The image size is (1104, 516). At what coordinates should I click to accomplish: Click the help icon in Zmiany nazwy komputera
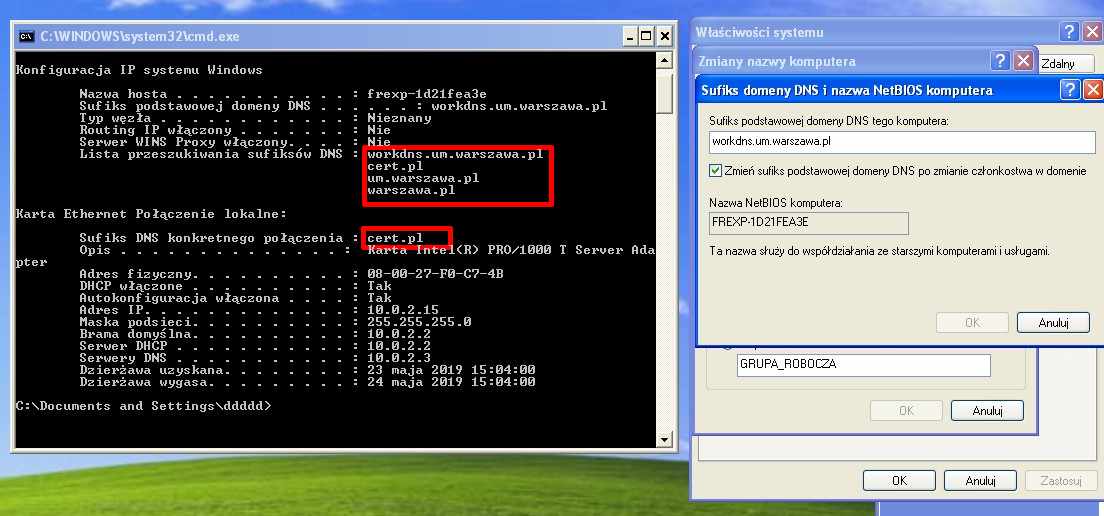(x=1000, y=61)
